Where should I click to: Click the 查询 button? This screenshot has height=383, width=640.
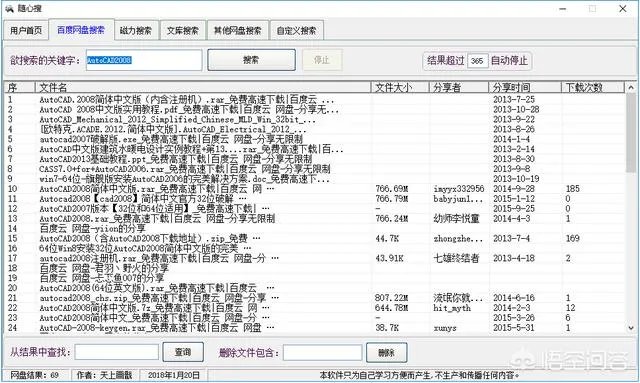[183, 352]
